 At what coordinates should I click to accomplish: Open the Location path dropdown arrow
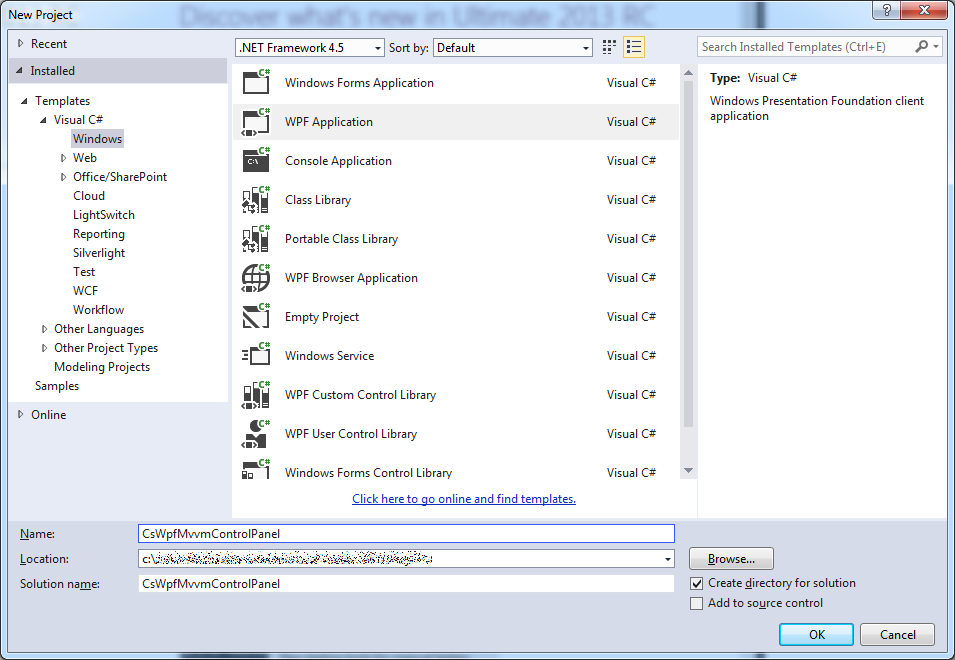[x=668, y=559]
